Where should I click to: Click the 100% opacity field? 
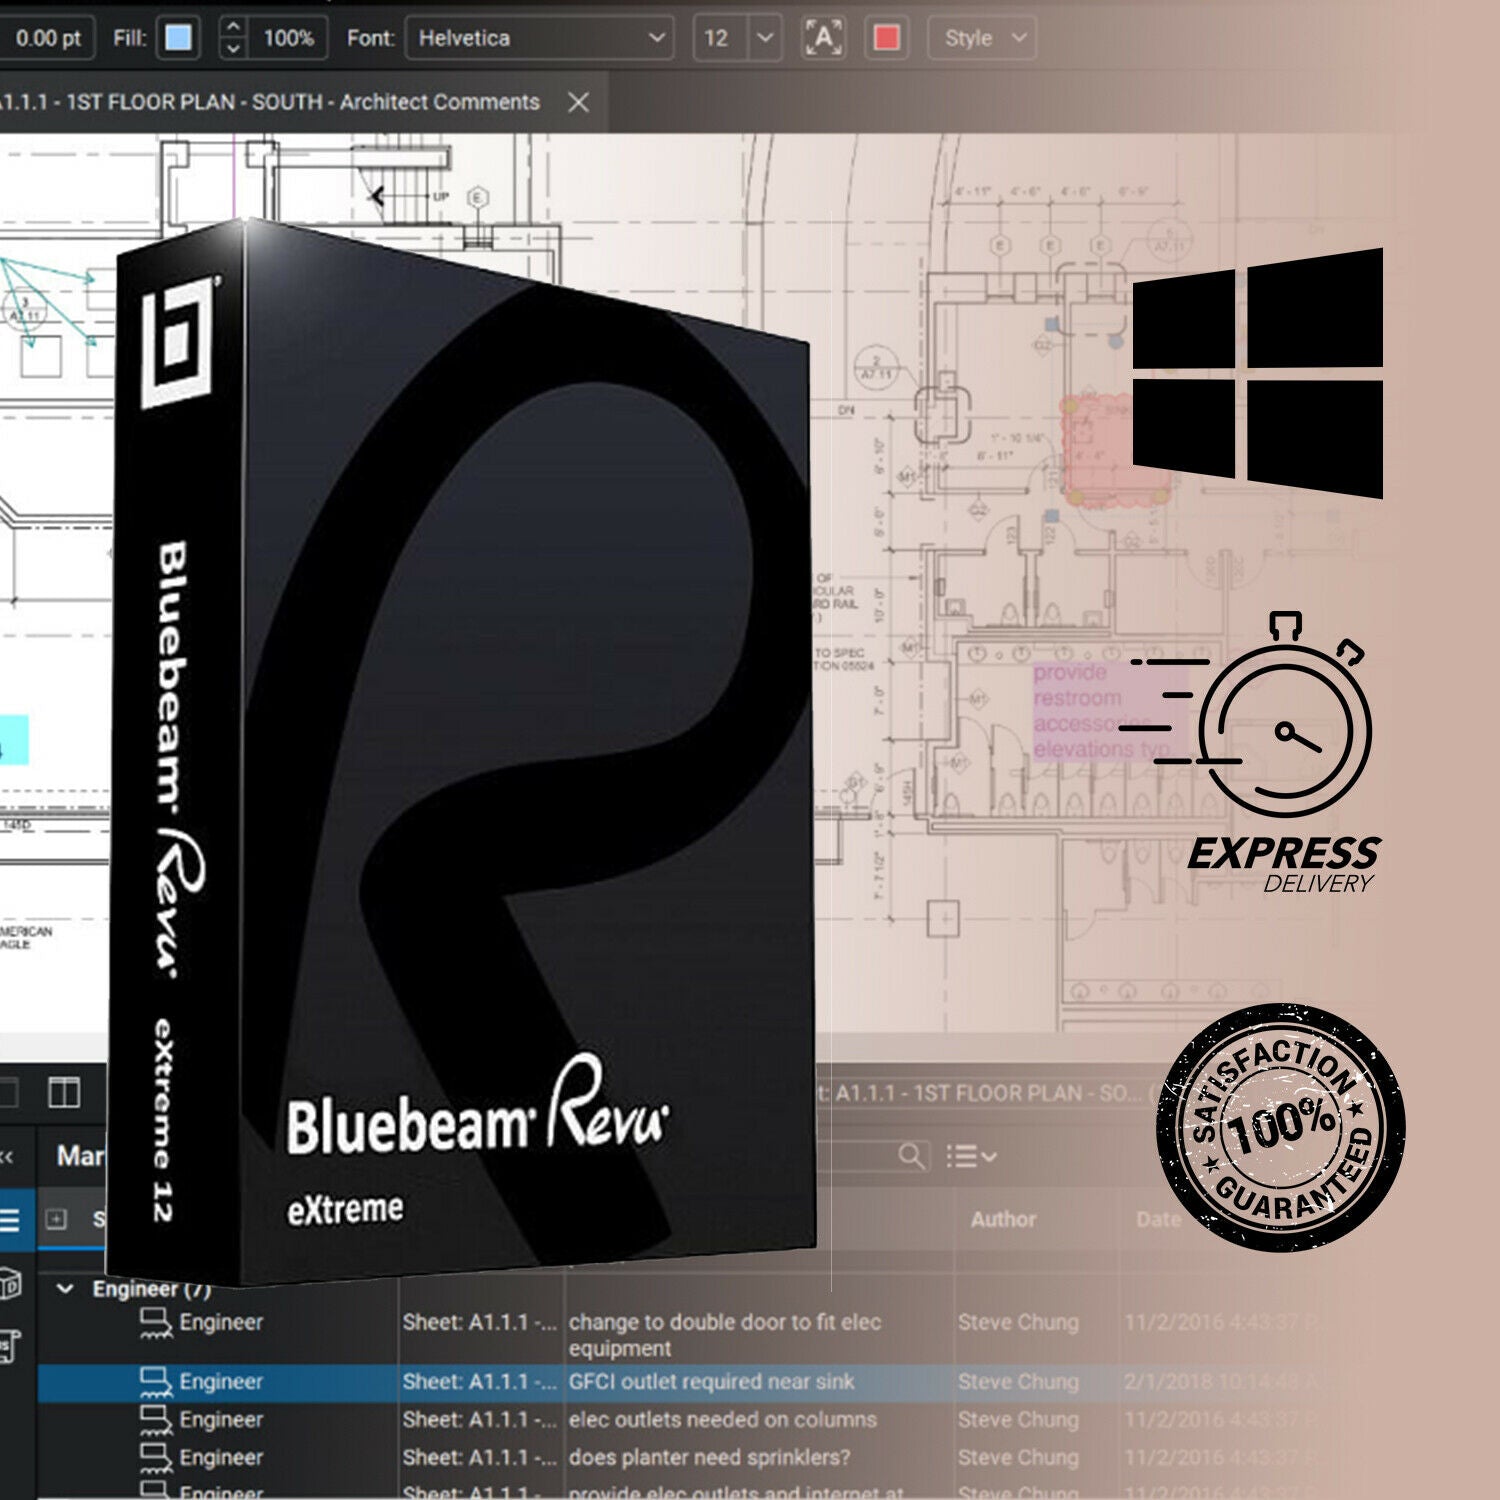coord(288,38)
